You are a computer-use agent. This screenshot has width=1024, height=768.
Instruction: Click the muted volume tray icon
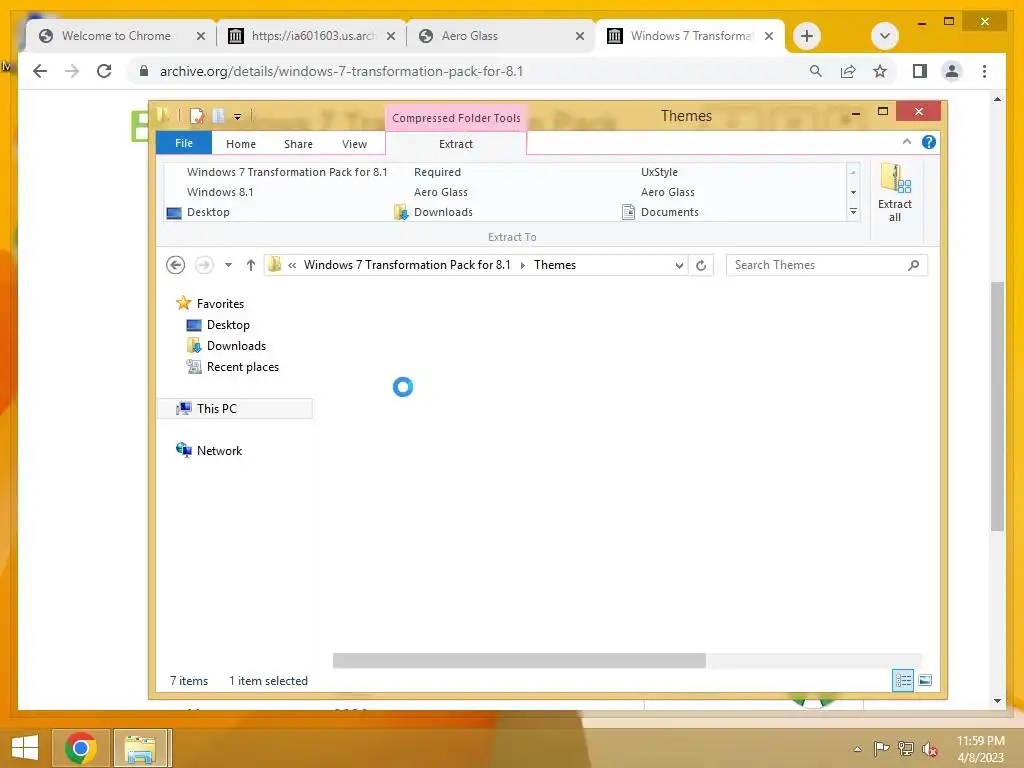coord(929,749)
